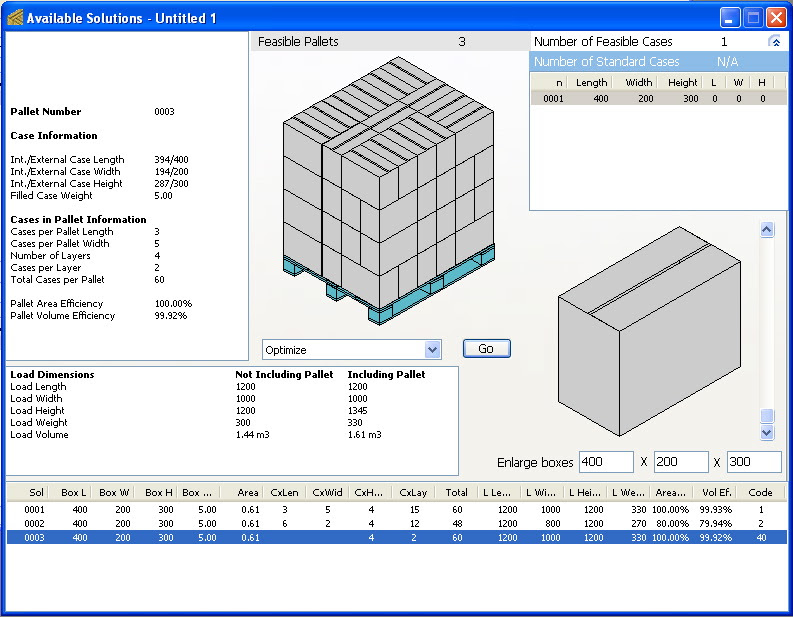The height and width of the screenshot is (617, 793).
Task: Click the Enlarge boxes length field with 400
Action: coord(606,462)
